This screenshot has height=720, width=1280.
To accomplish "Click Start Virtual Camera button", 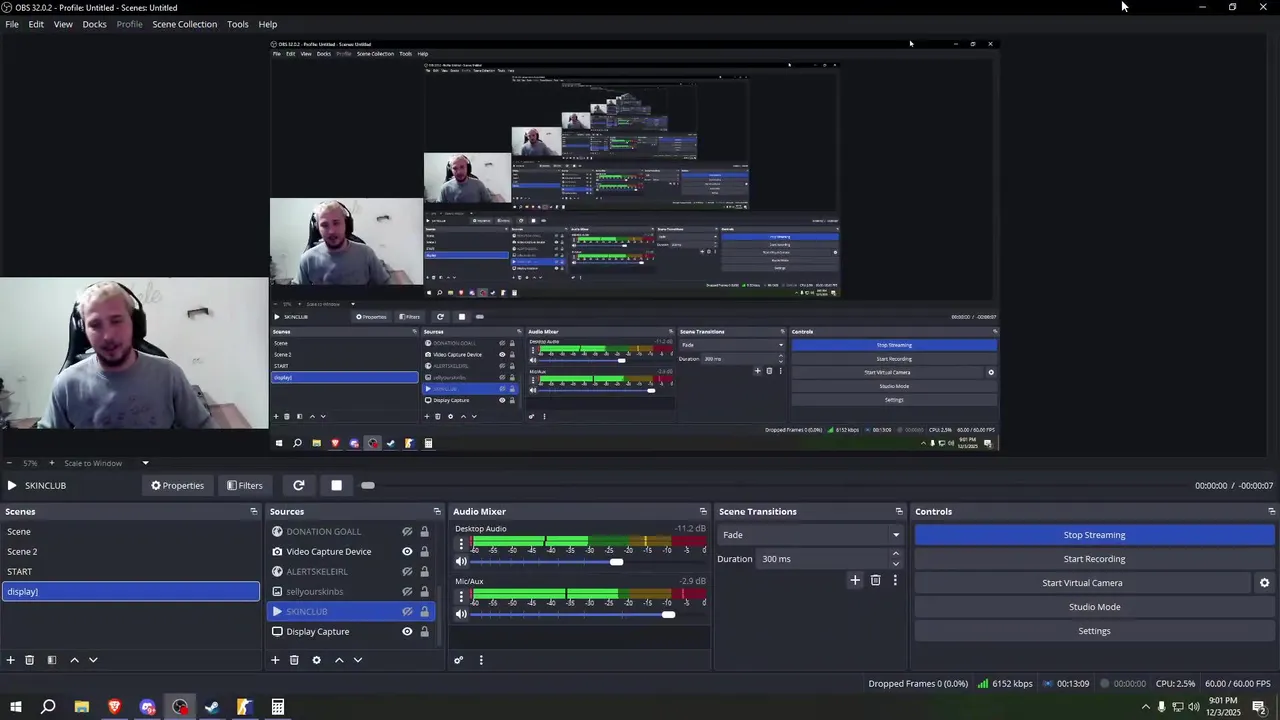I will (x=1082, y=583).
